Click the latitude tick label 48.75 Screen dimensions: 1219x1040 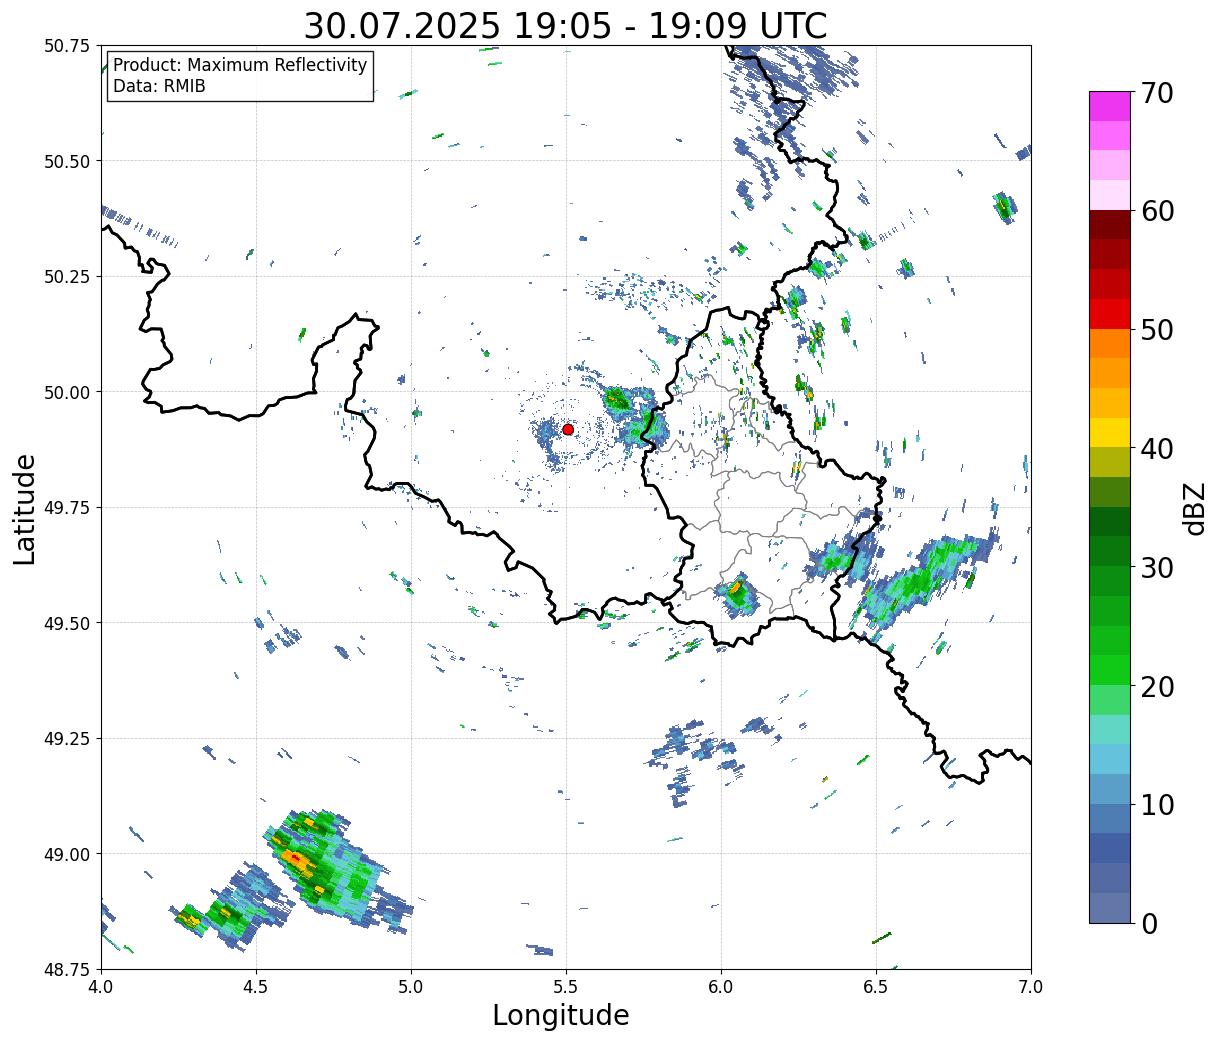click(x=67, y=969)
